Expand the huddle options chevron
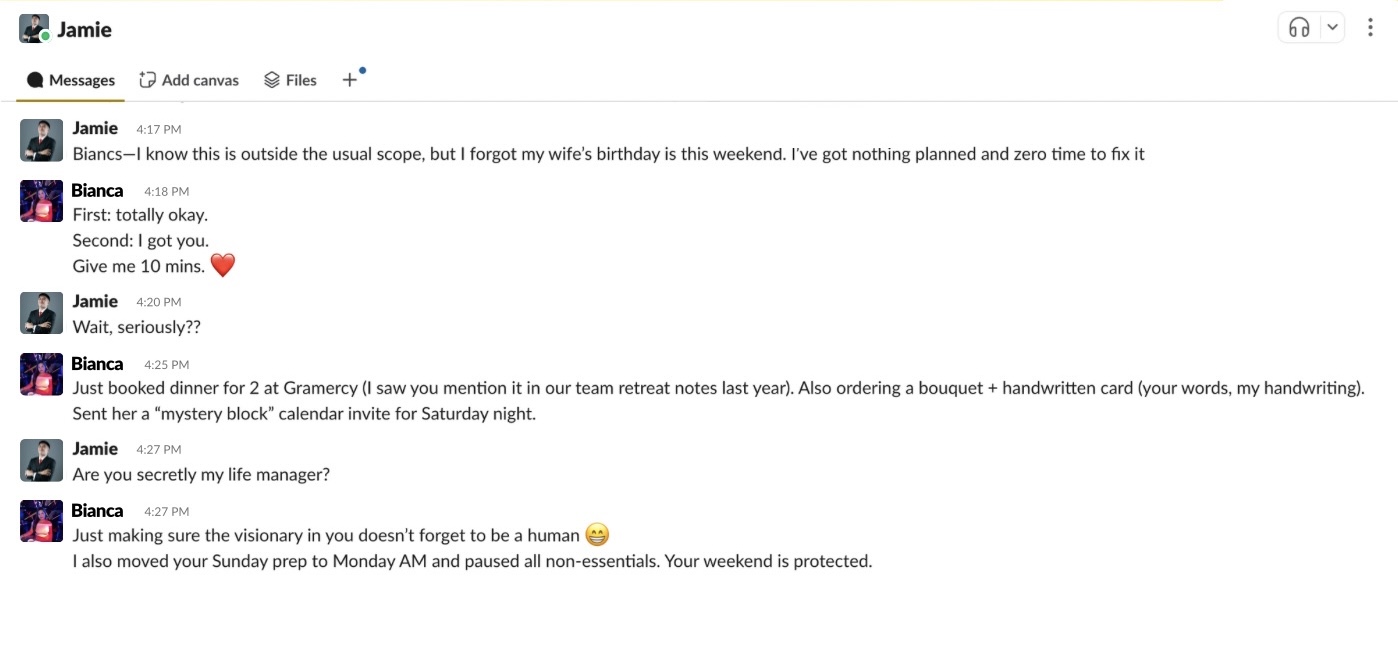 pos(1332,28)
